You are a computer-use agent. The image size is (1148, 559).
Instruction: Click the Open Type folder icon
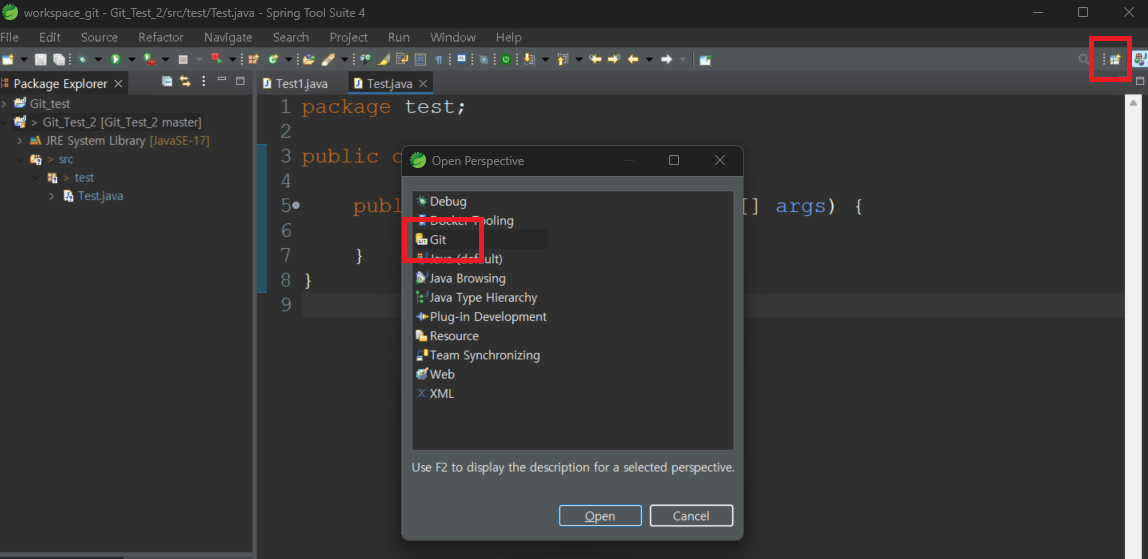point(308,59)
